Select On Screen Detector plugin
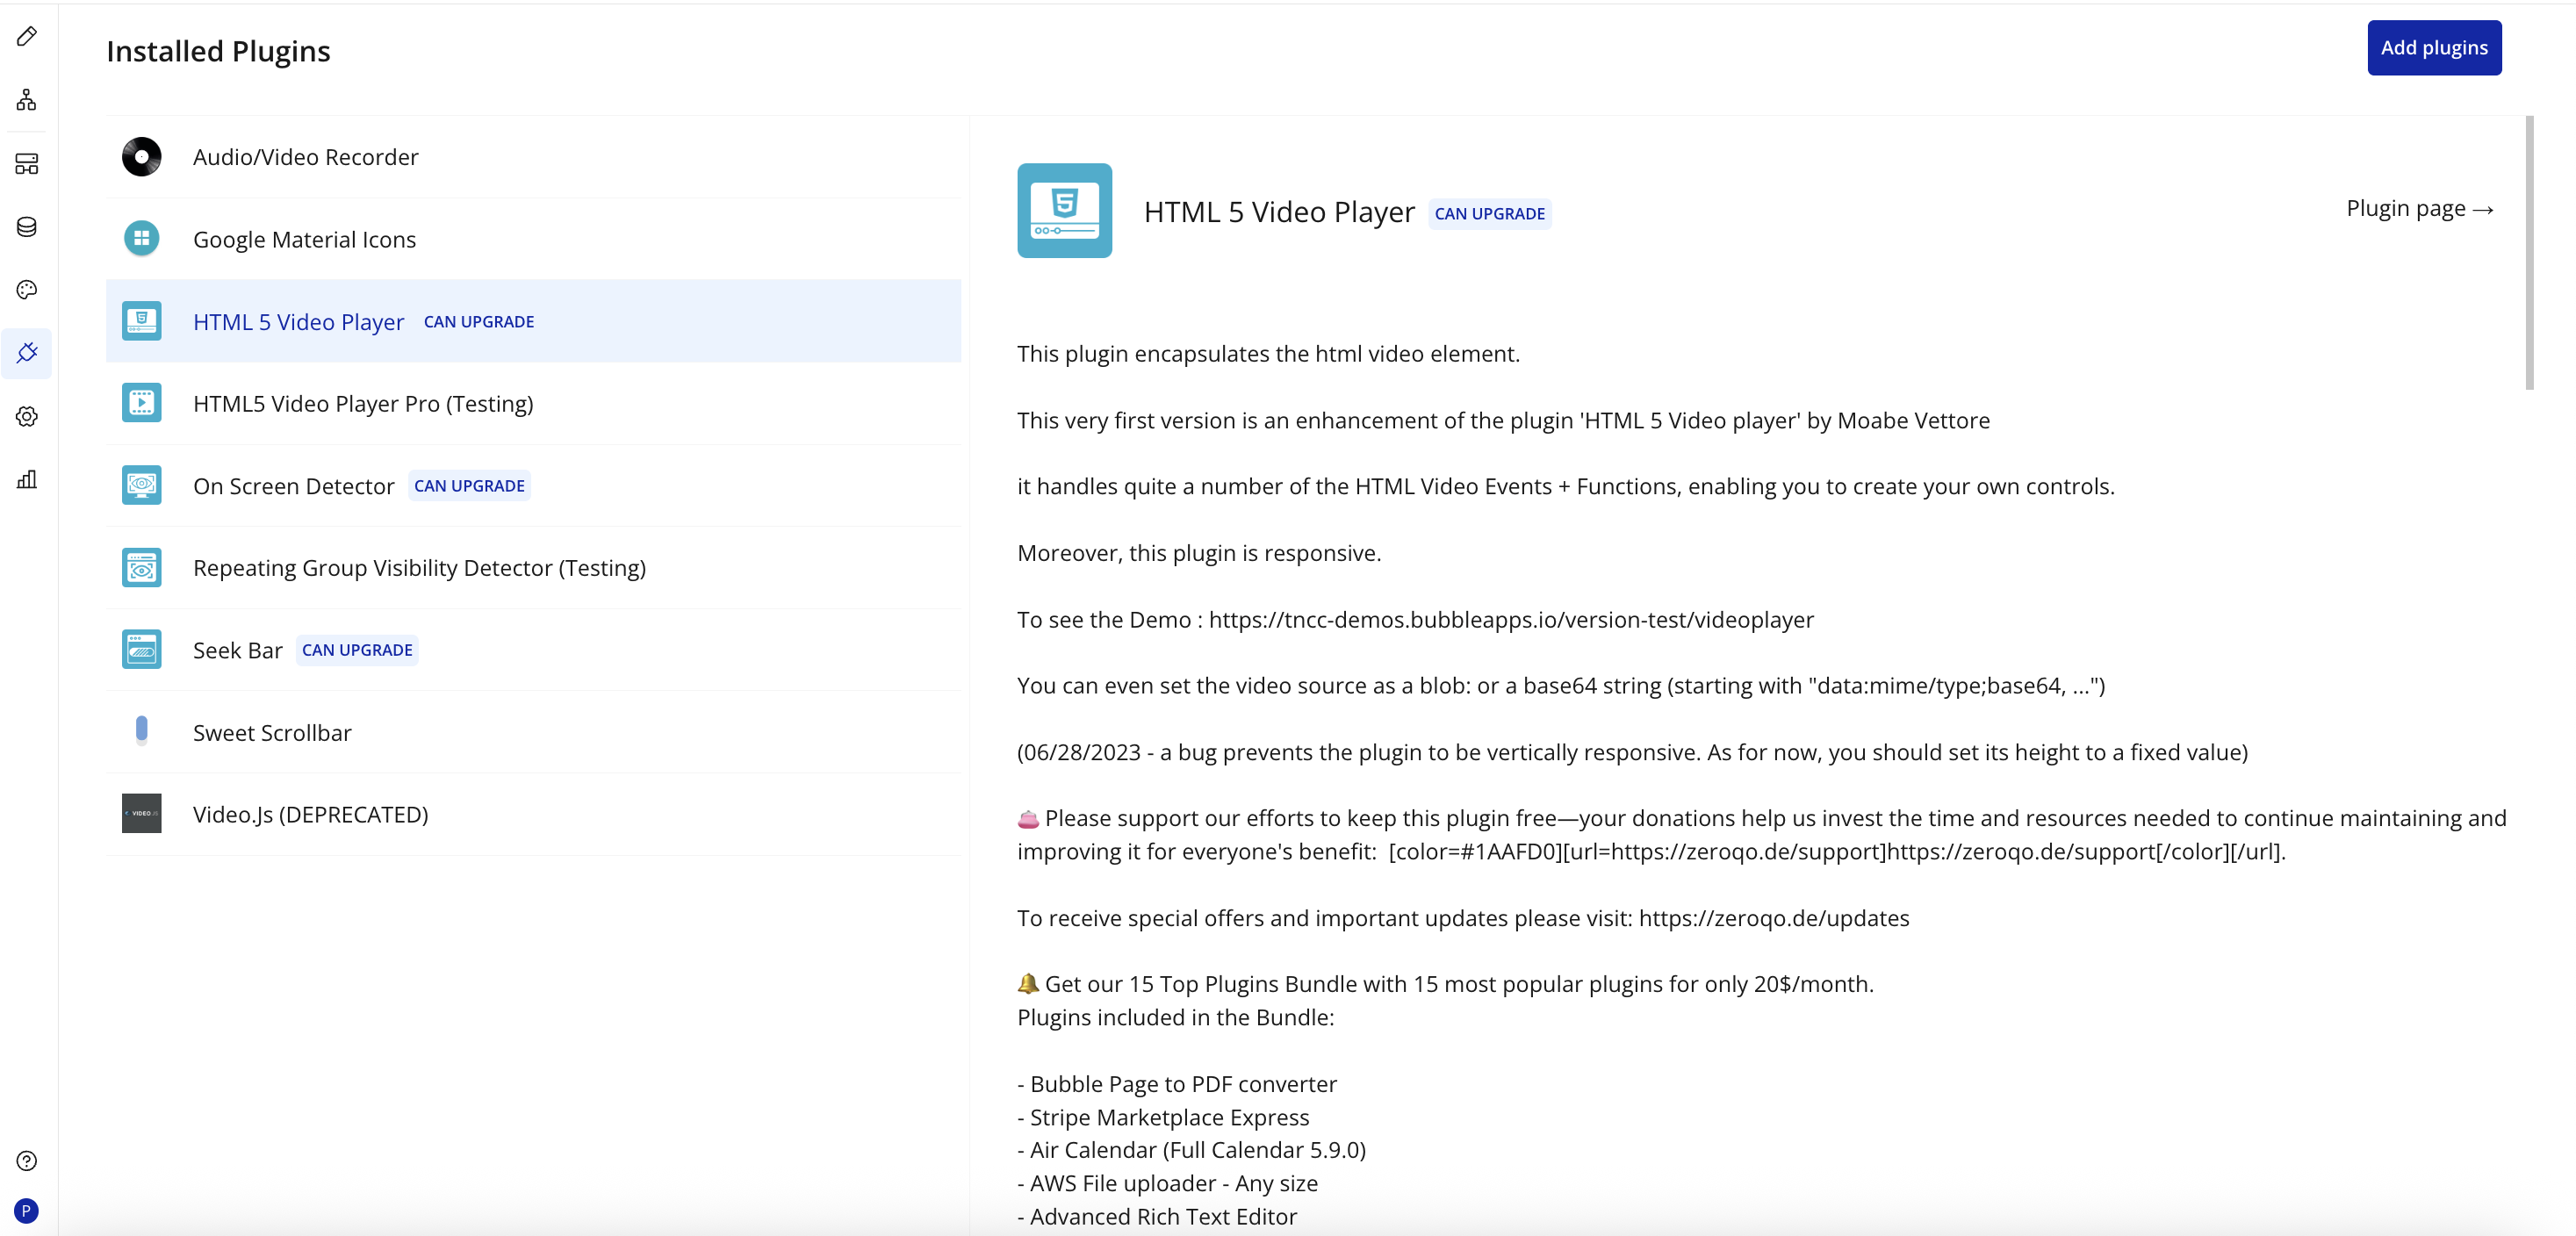 (x=293, y=486)
